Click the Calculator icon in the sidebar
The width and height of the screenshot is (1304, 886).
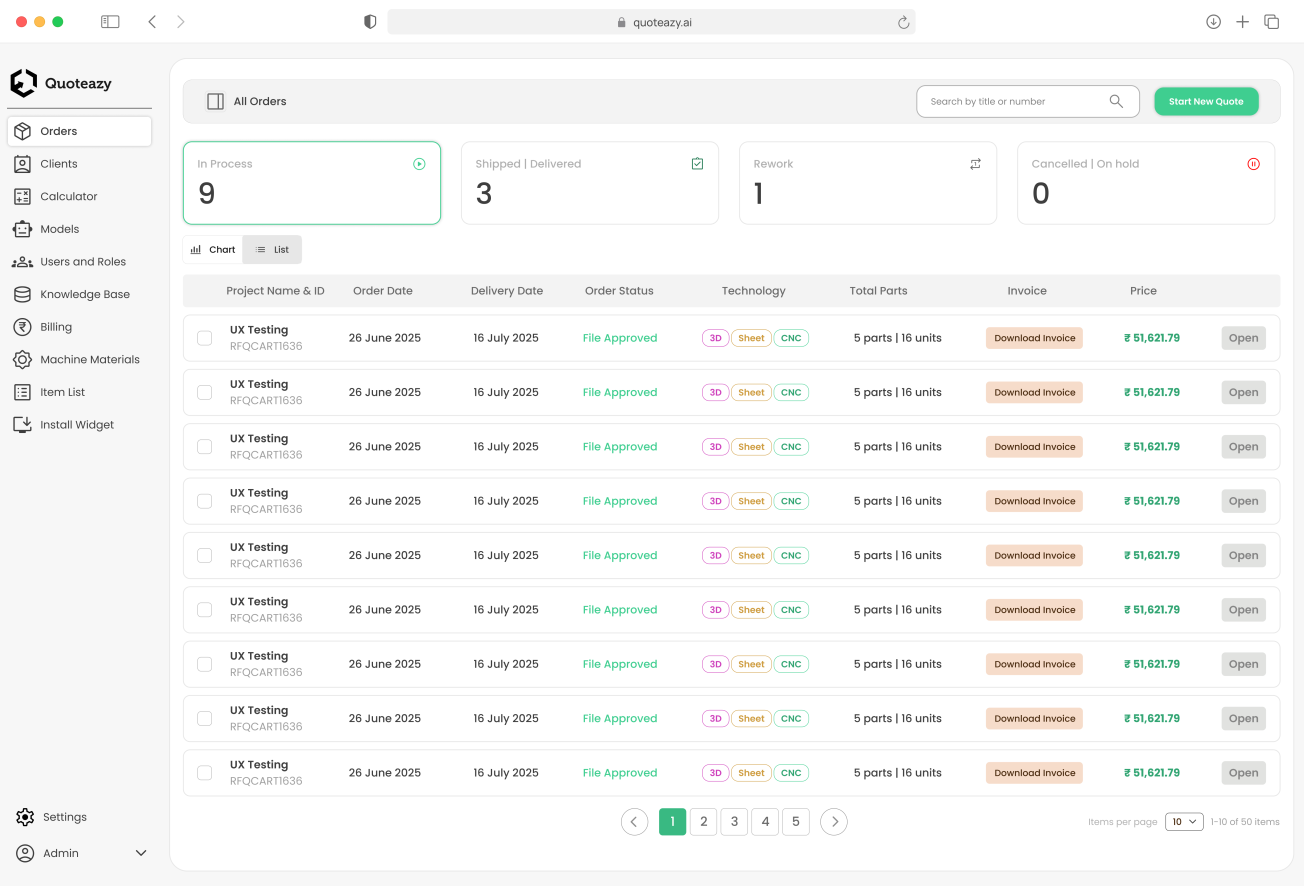pyautogui.click(x=22, y=197)
